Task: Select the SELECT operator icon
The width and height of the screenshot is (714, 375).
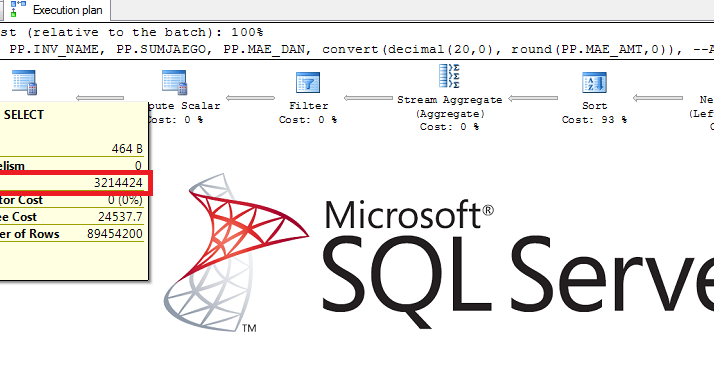Action: [x=24, y=82]
